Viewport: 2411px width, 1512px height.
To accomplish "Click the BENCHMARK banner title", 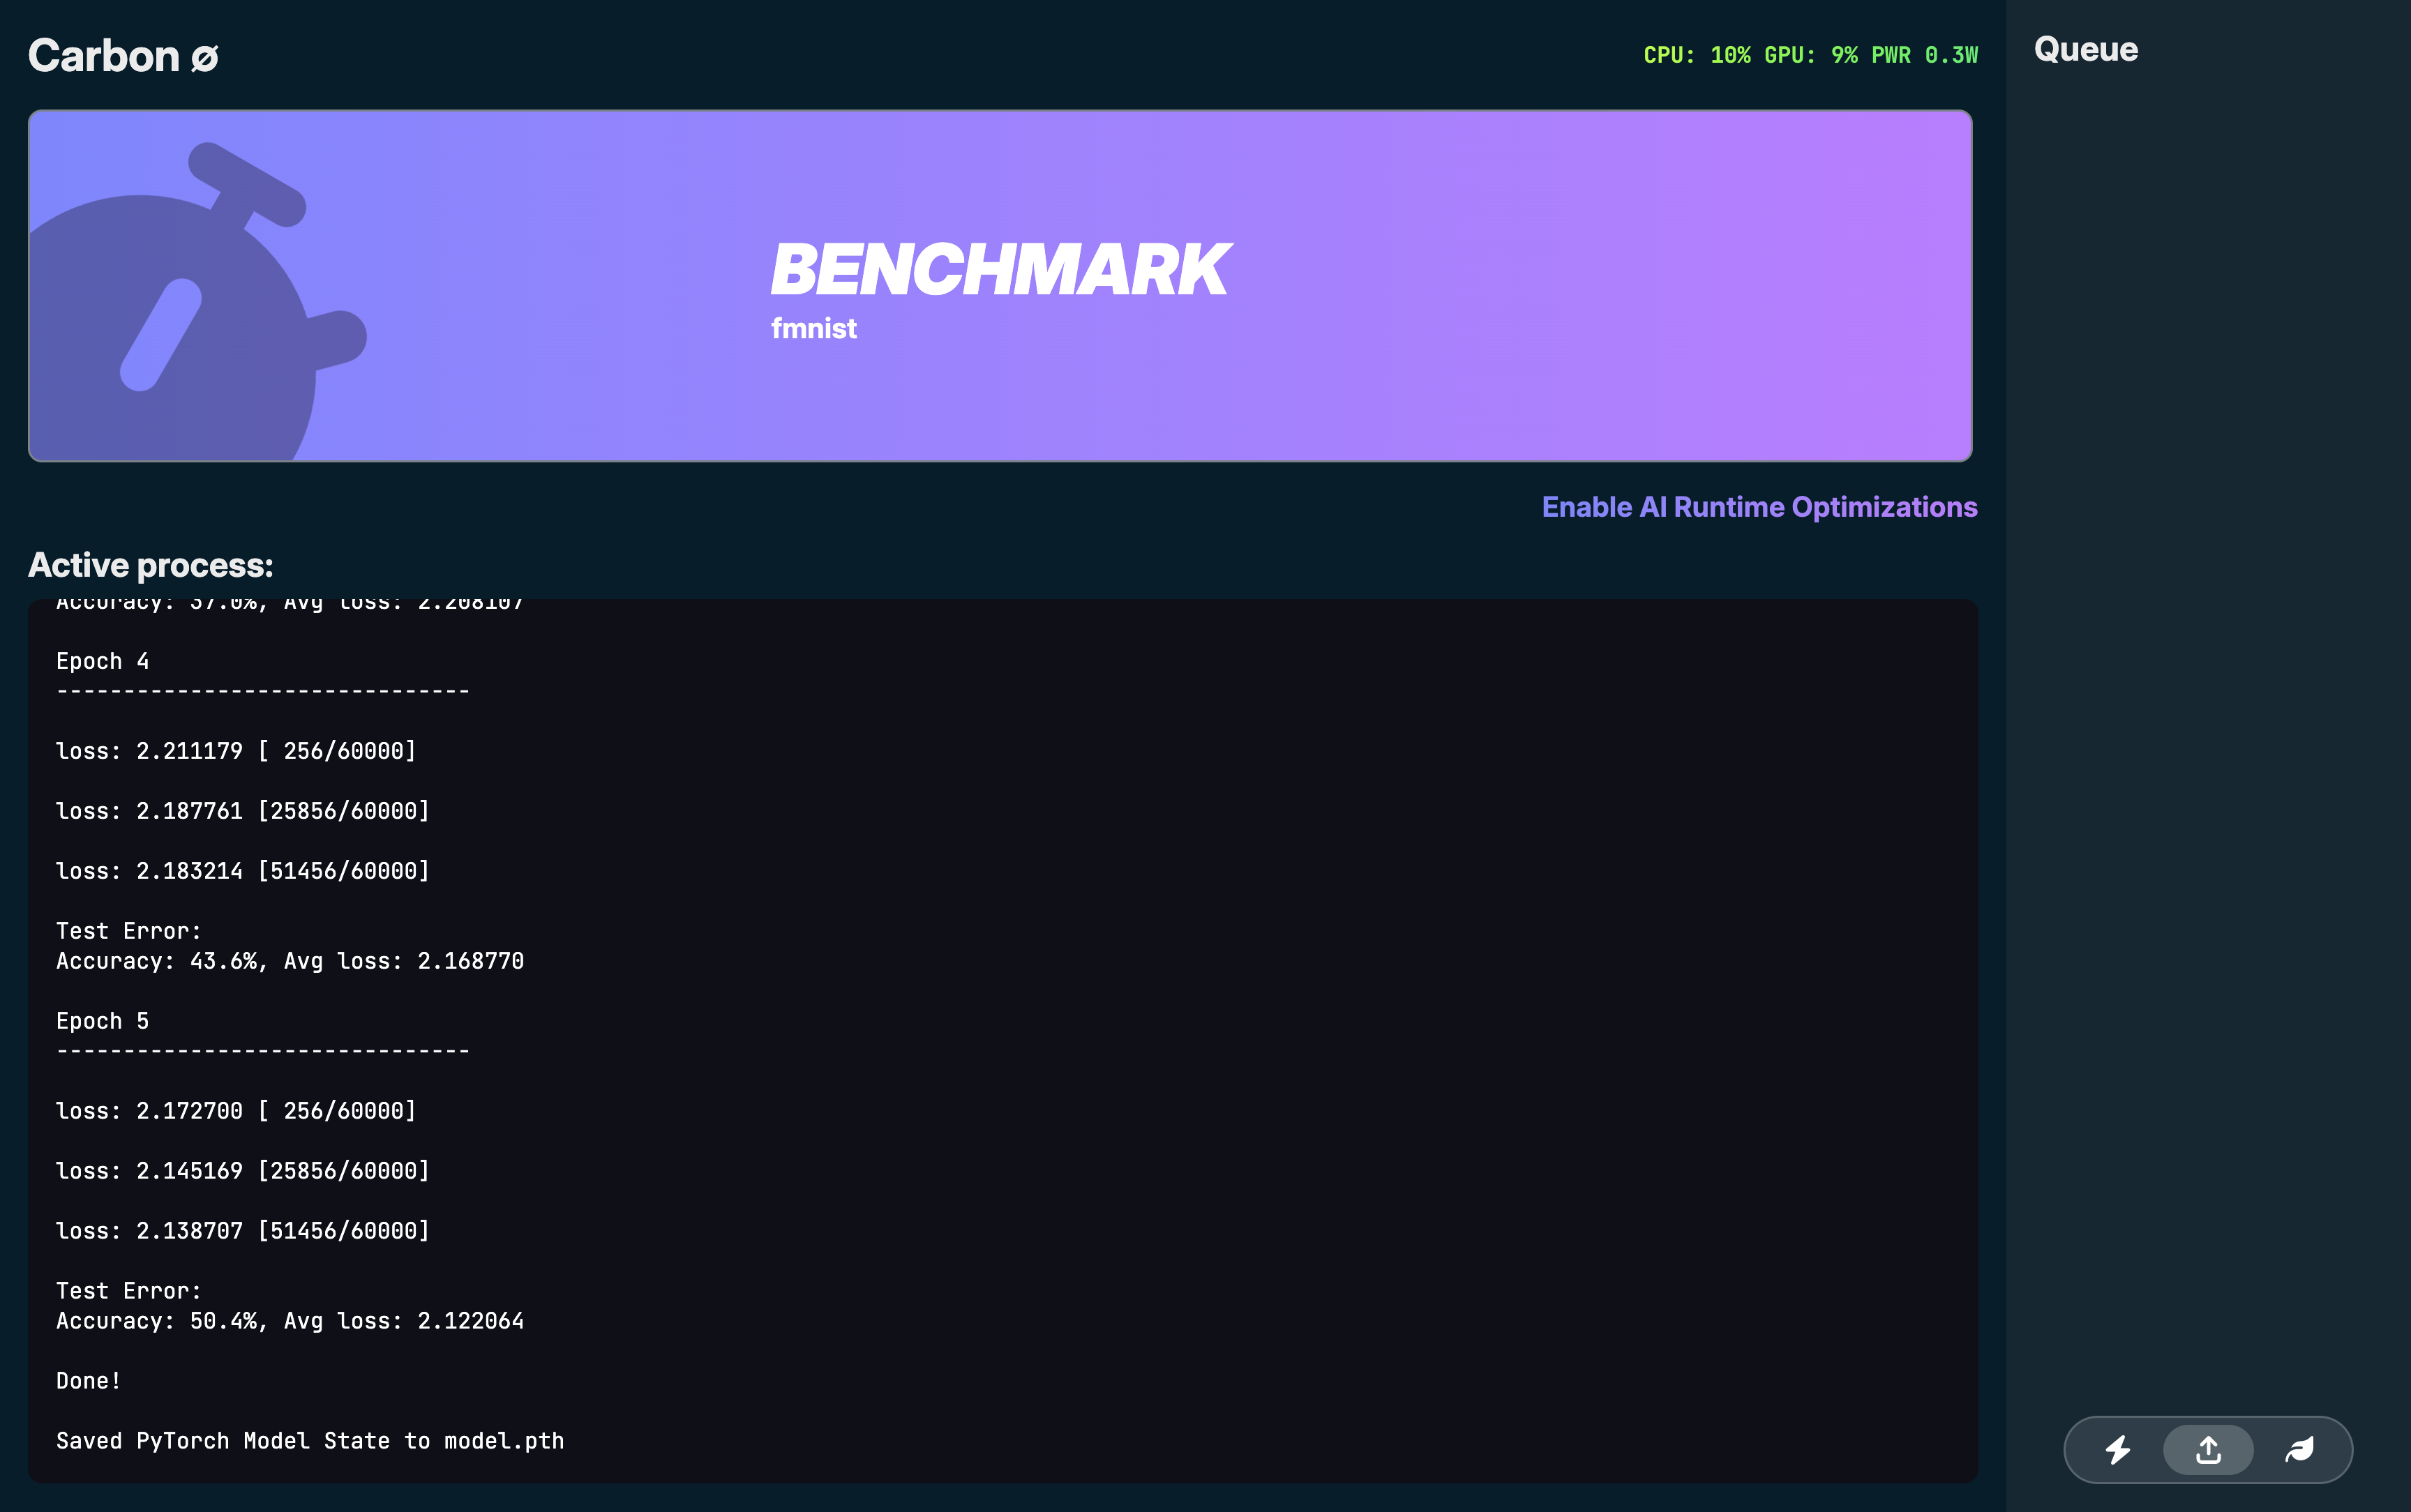I will click(999, 270).
